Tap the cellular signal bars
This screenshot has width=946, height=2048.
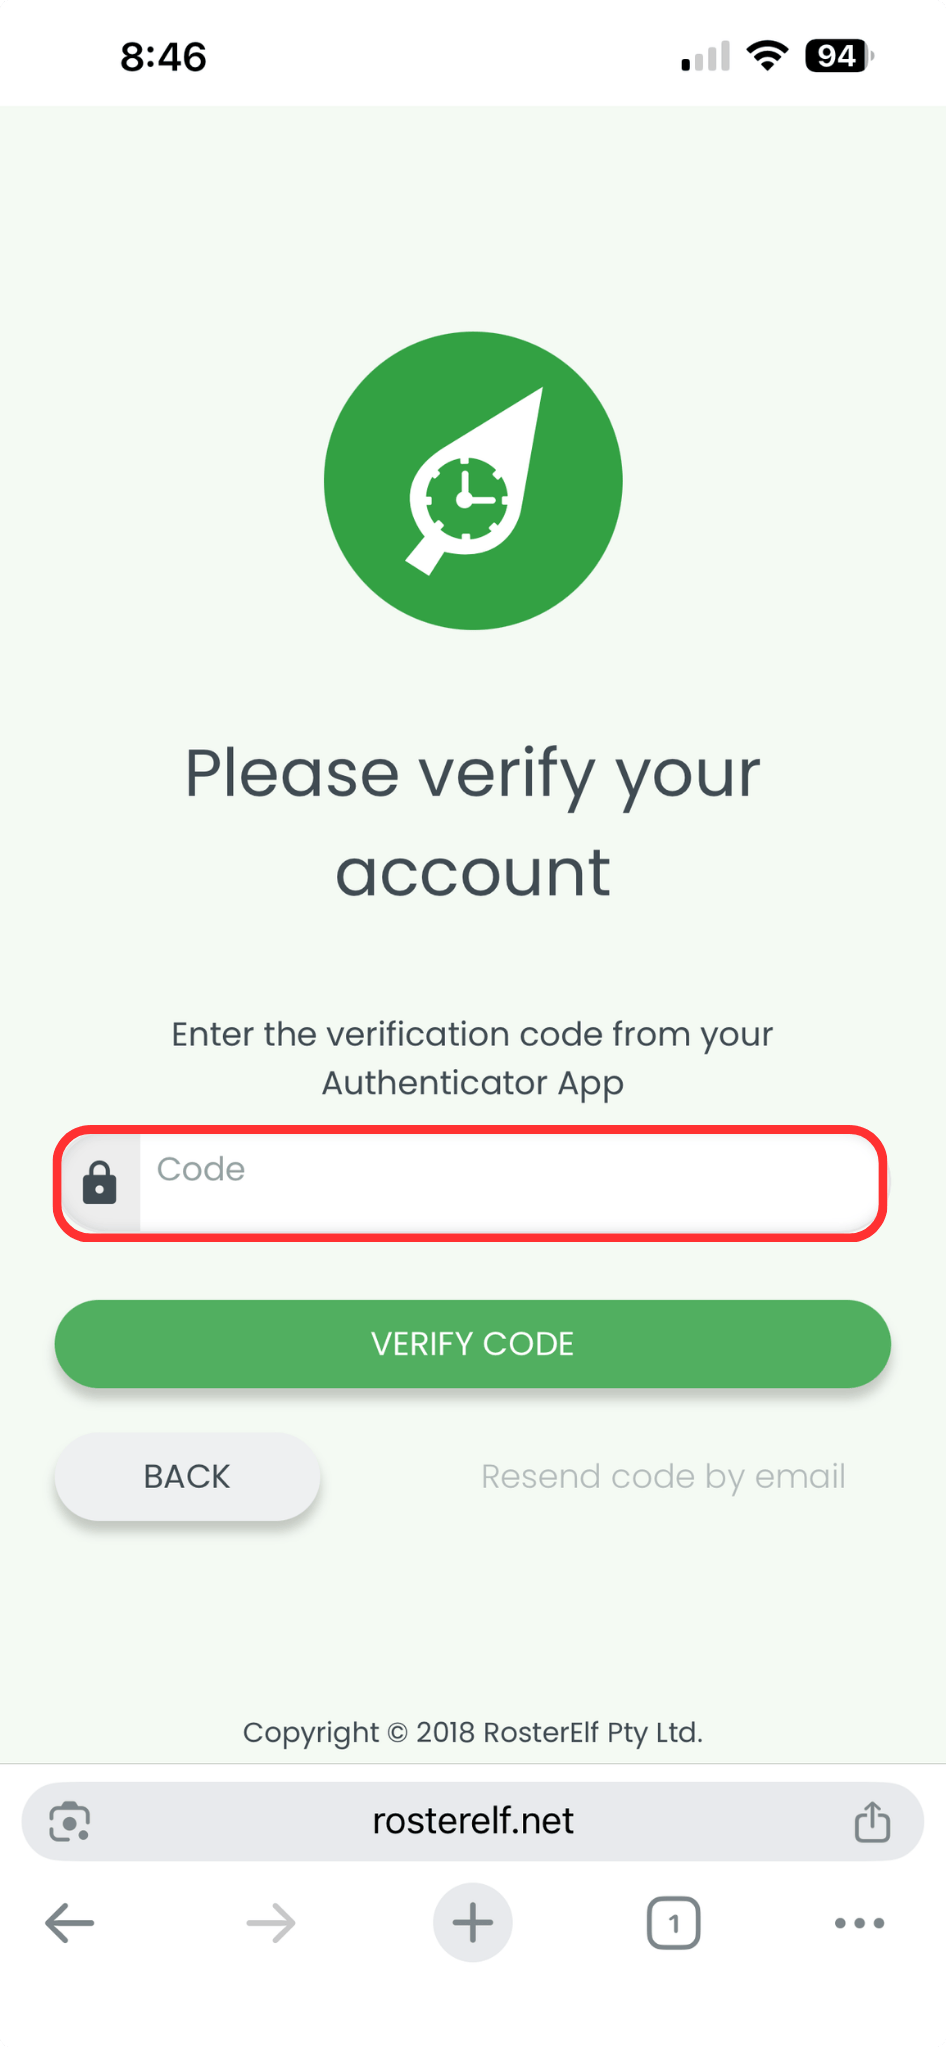pos(705,57)
